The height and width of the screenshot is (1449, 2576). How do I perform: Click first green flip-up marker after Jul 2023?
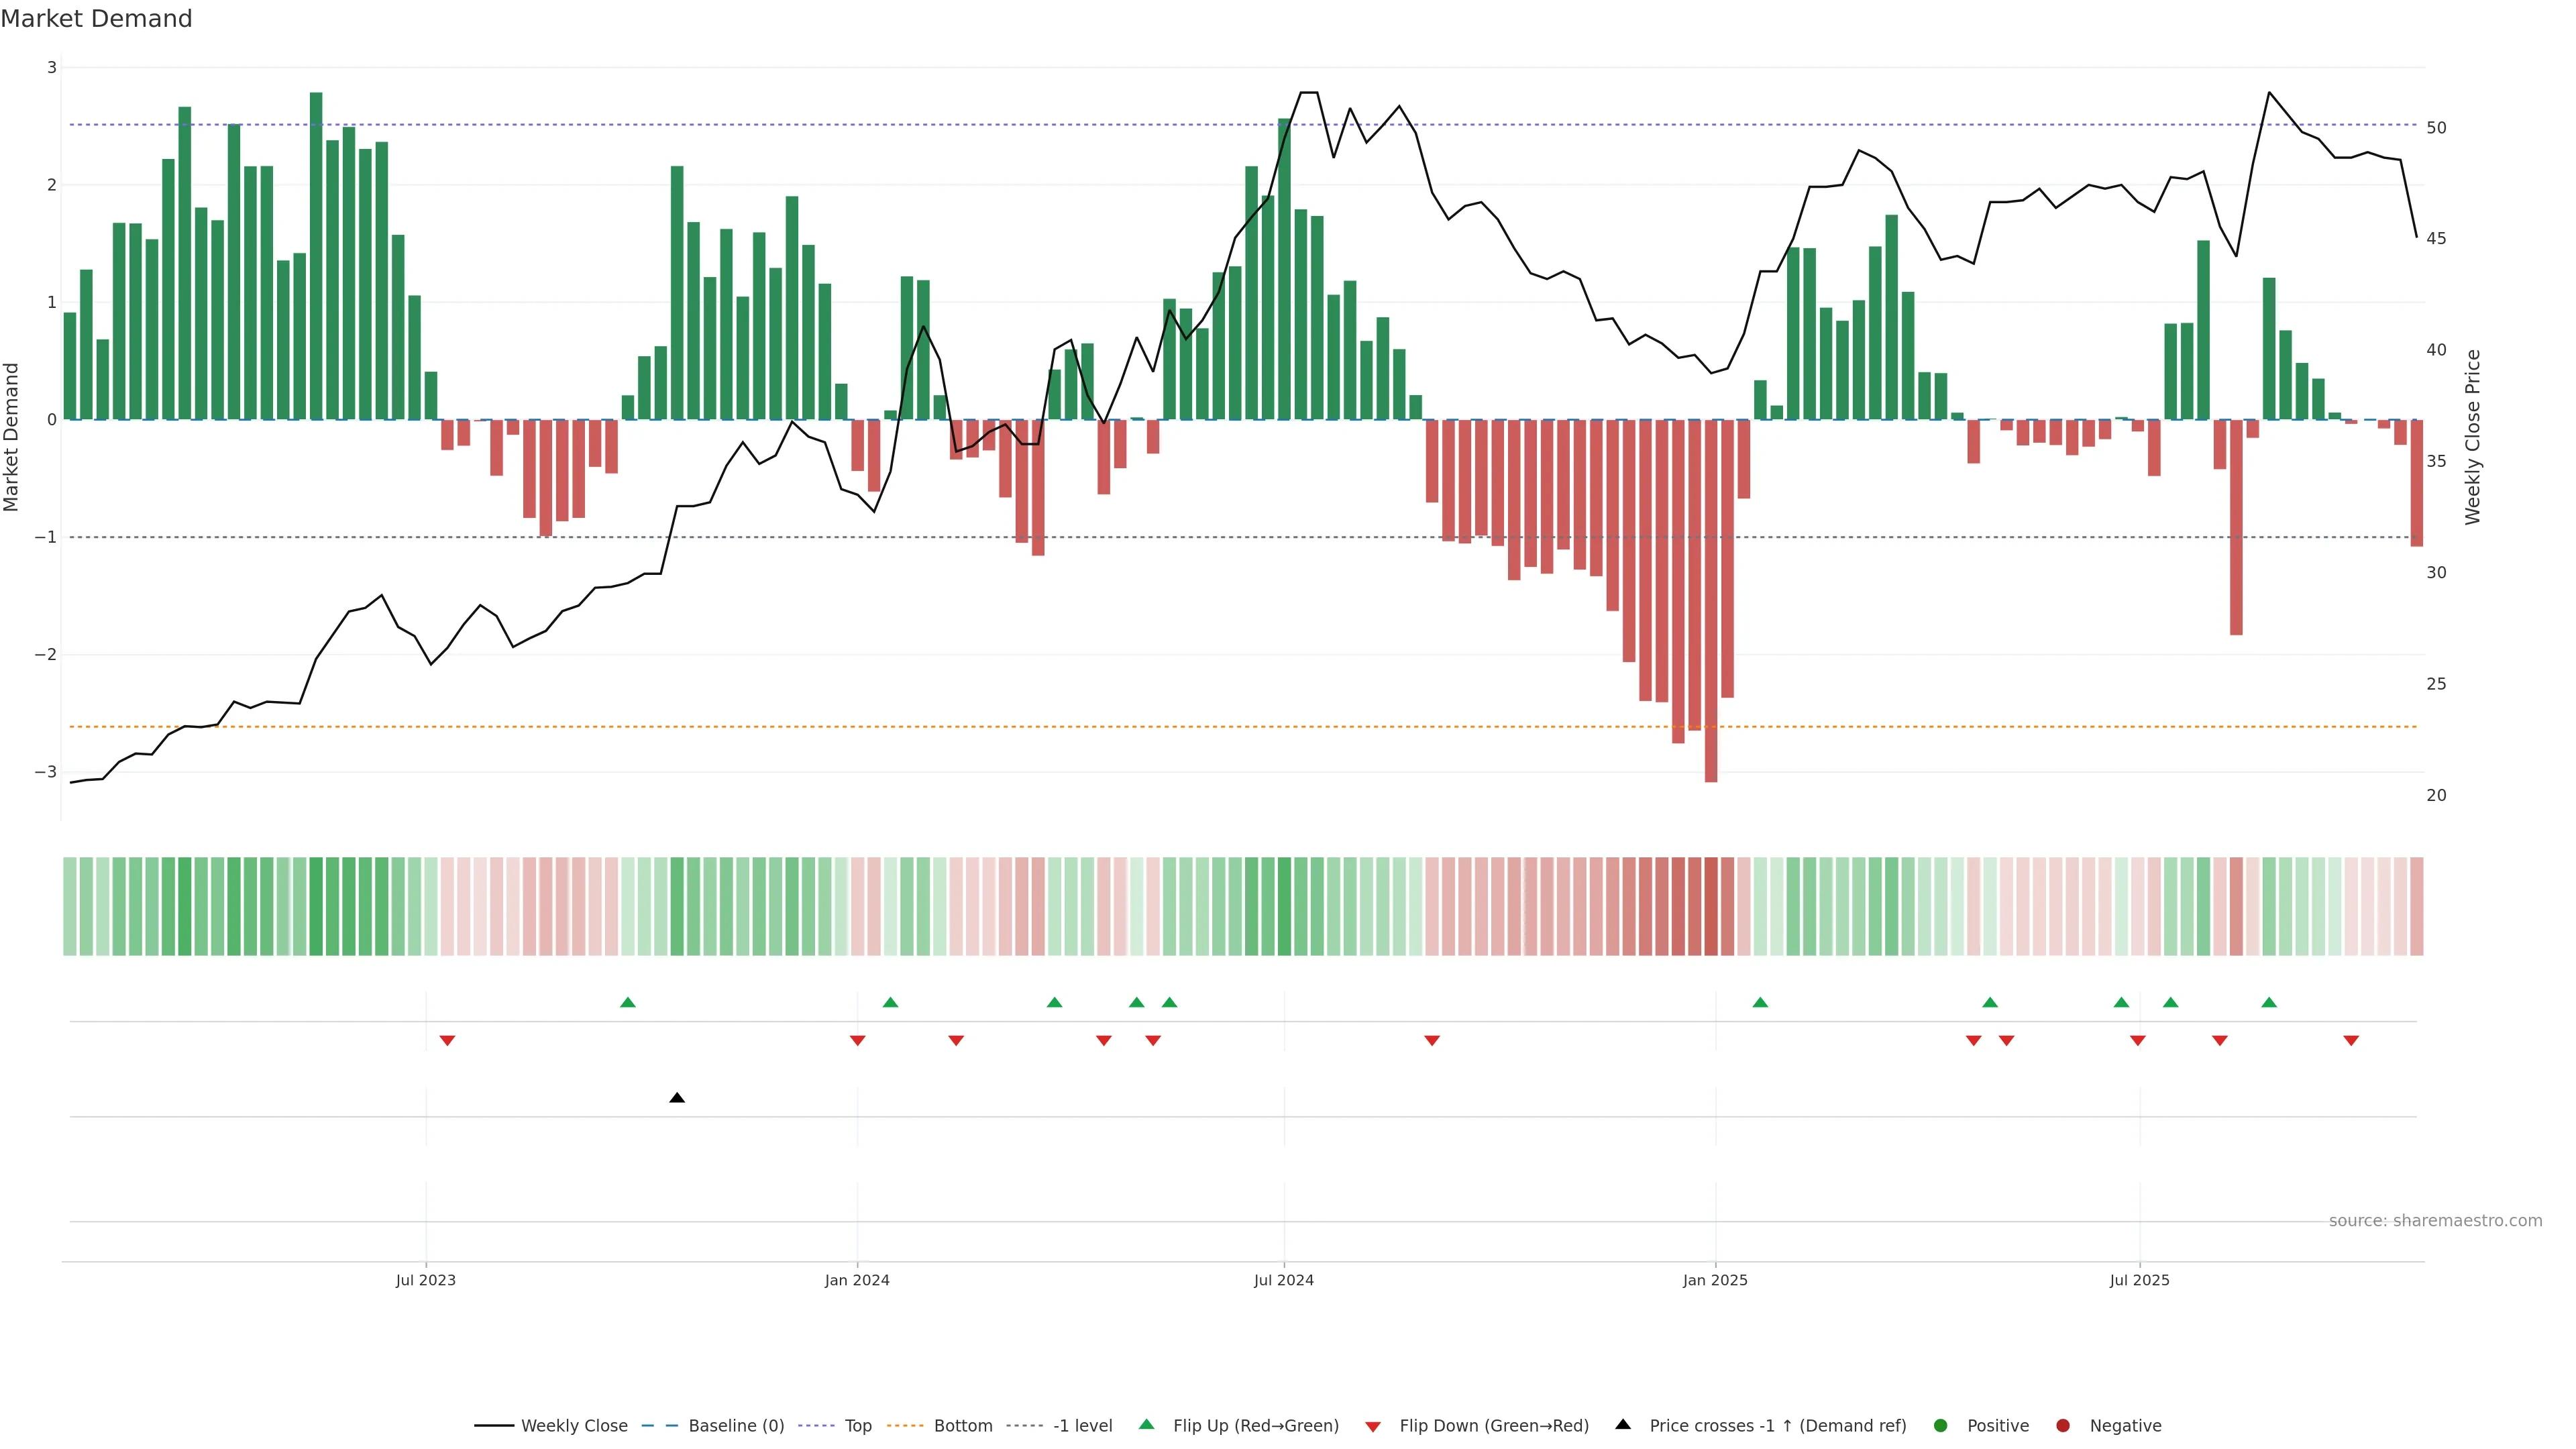pos(628,1002)
